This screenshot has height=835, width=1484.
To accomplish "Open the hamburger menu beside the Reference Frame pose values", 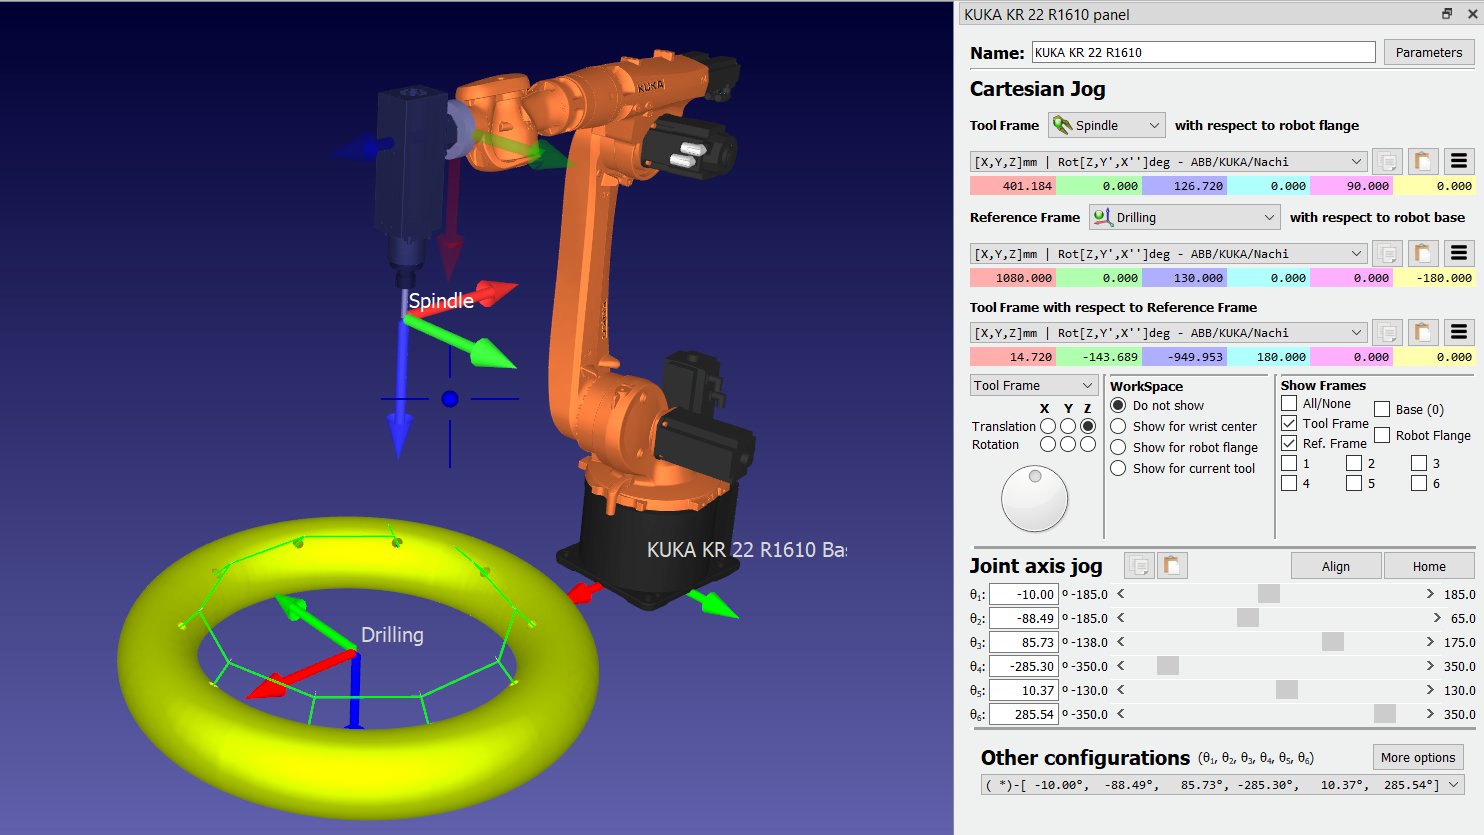I will (x=1460, y=252).
